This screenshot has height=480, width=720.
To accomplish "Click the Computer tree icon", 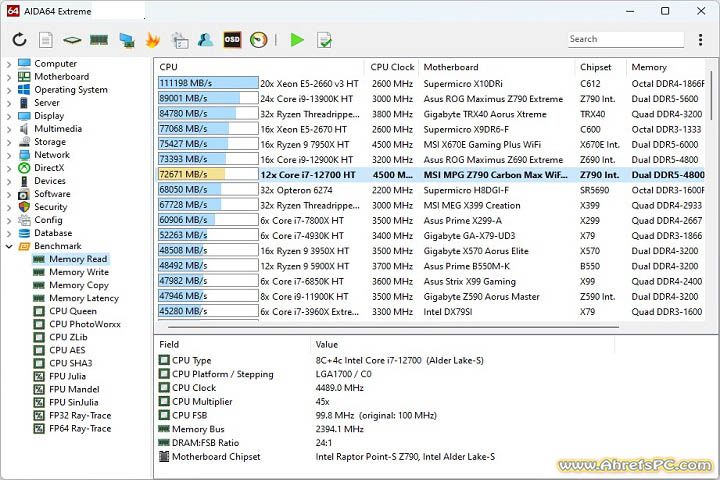I will [24, 63].
